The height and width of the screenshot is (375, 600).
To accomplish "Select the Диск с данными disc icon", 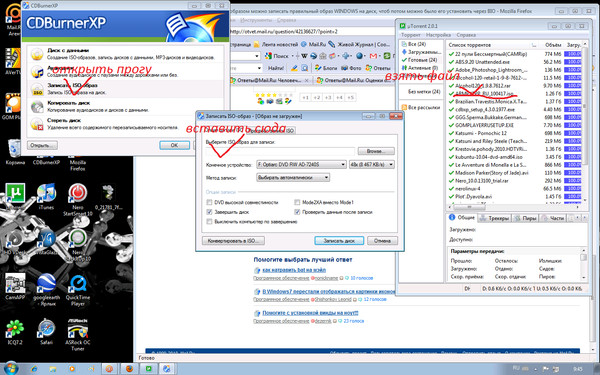I will coord(37,54).
